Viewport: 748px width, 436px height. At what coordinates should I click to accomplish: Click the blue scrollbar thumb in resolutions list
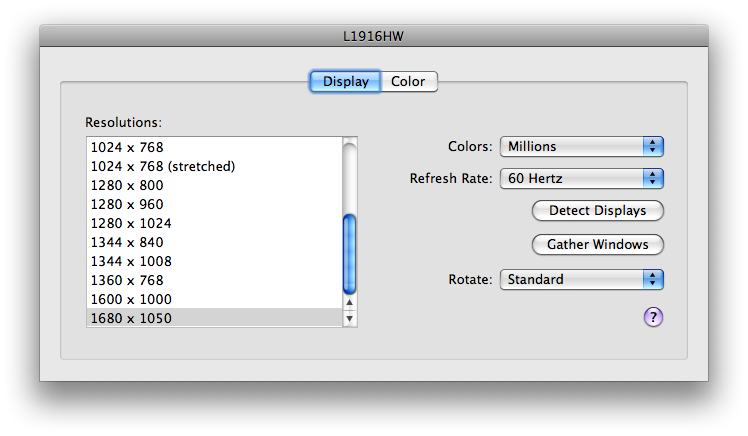(x=350, y=254)
